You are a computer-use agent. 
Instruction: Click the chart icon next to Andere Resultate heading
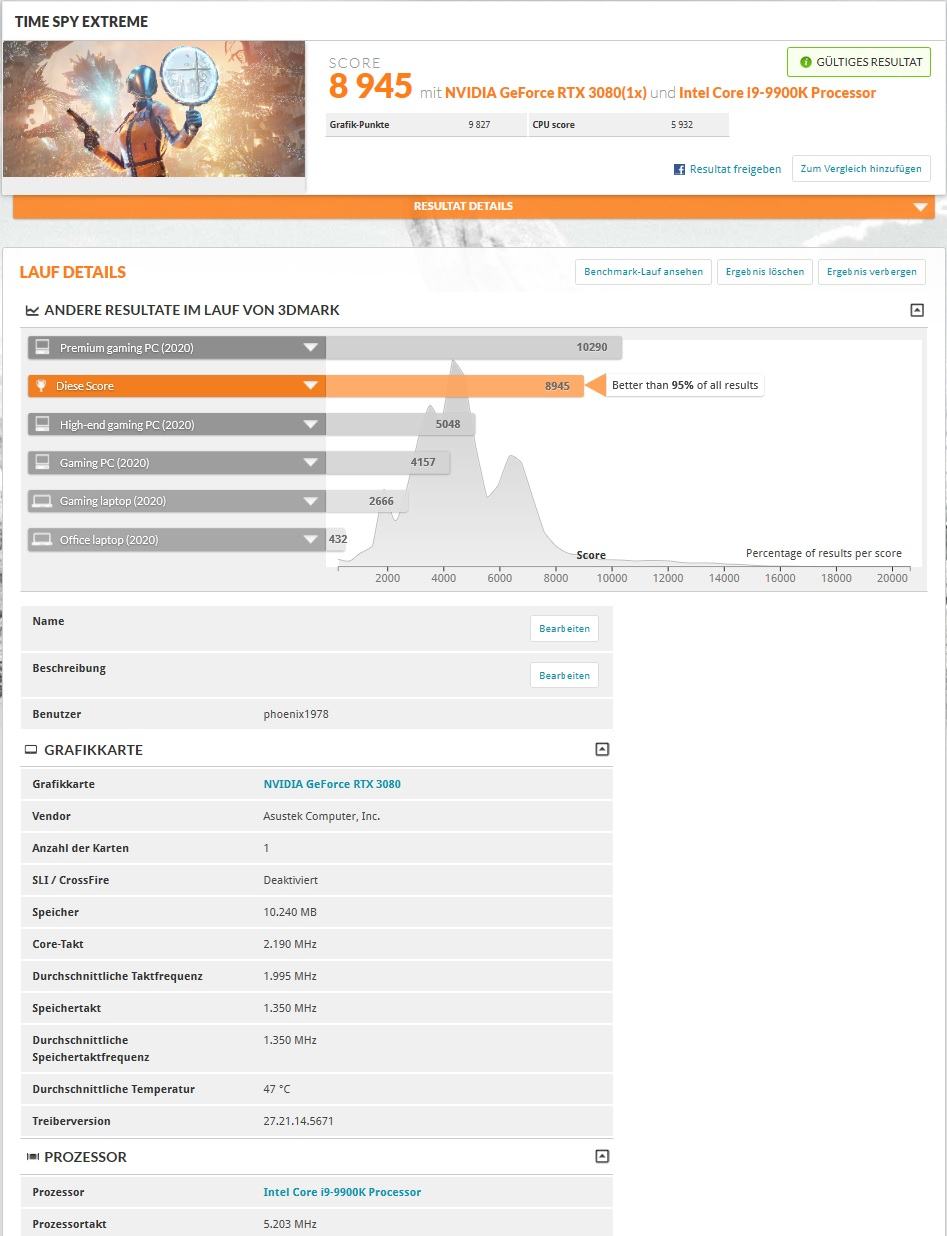[32, 311]
